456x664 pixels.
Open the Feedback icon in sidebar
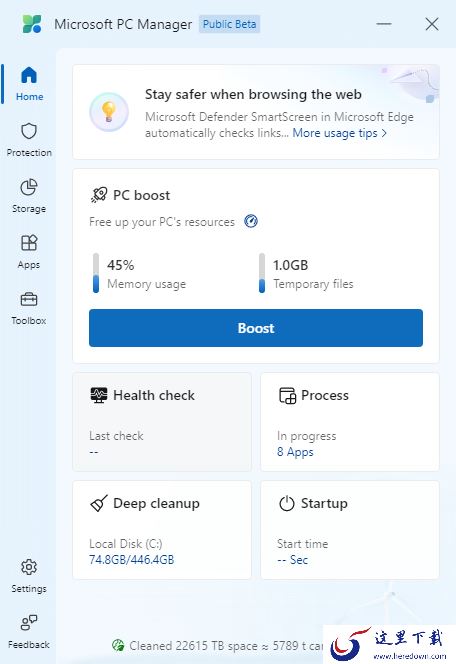pos(29,622)
